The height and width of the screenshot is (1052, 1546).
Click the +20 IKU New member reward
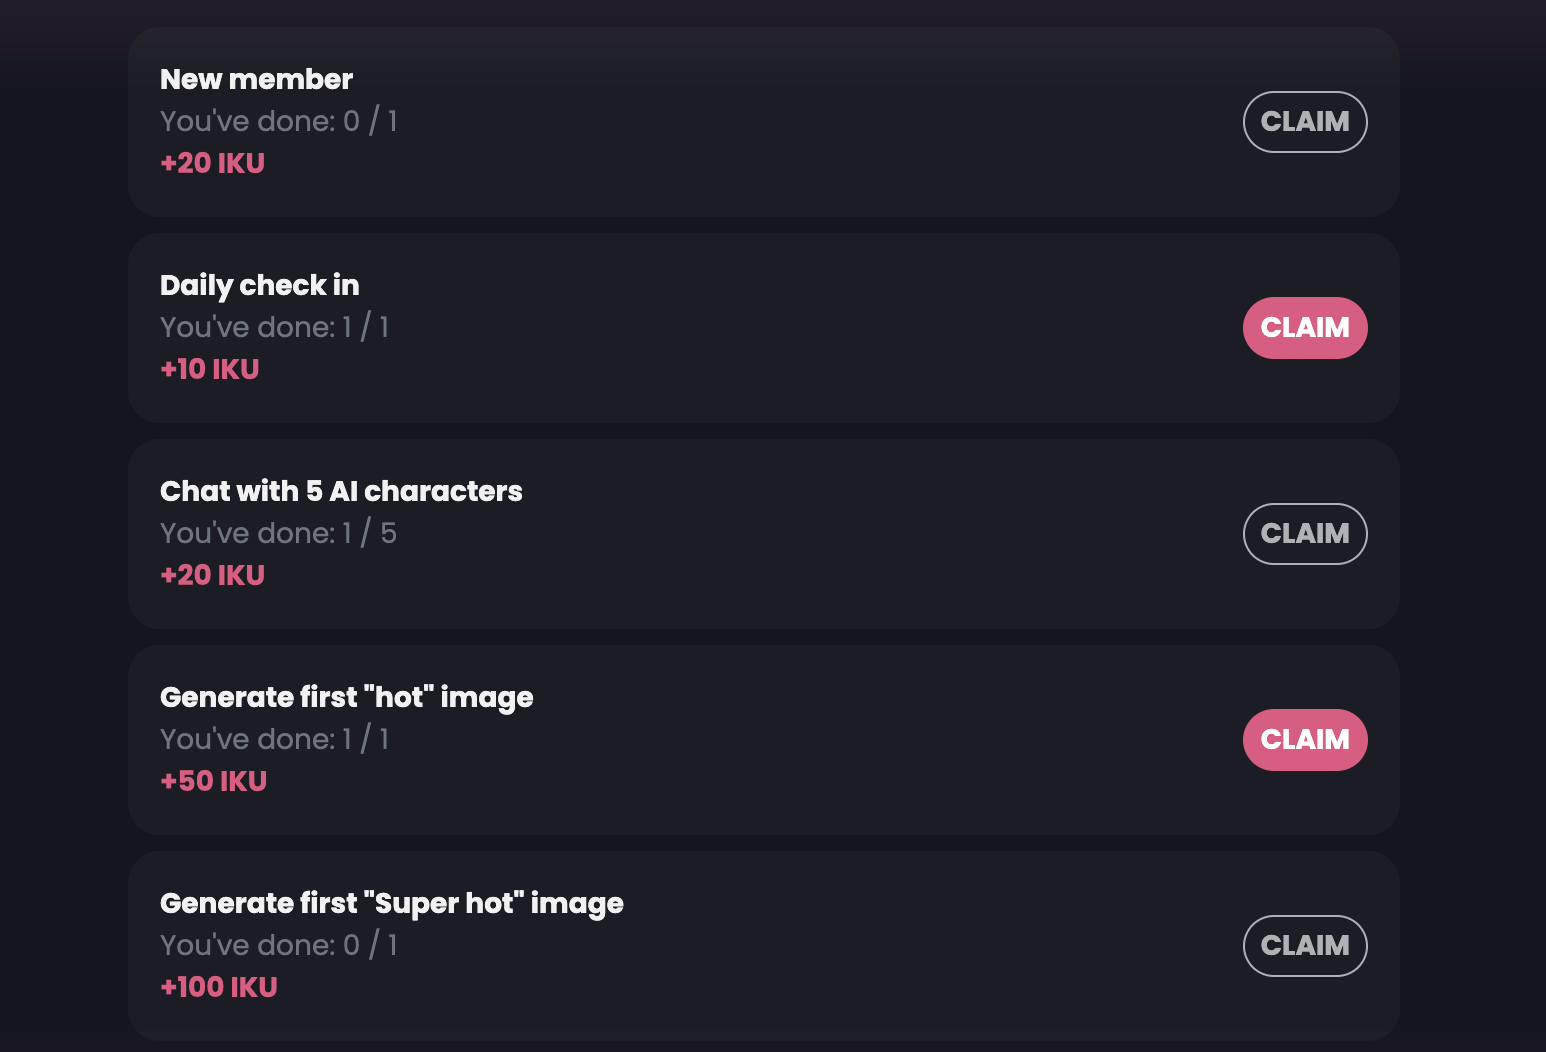tap(212, 163)
